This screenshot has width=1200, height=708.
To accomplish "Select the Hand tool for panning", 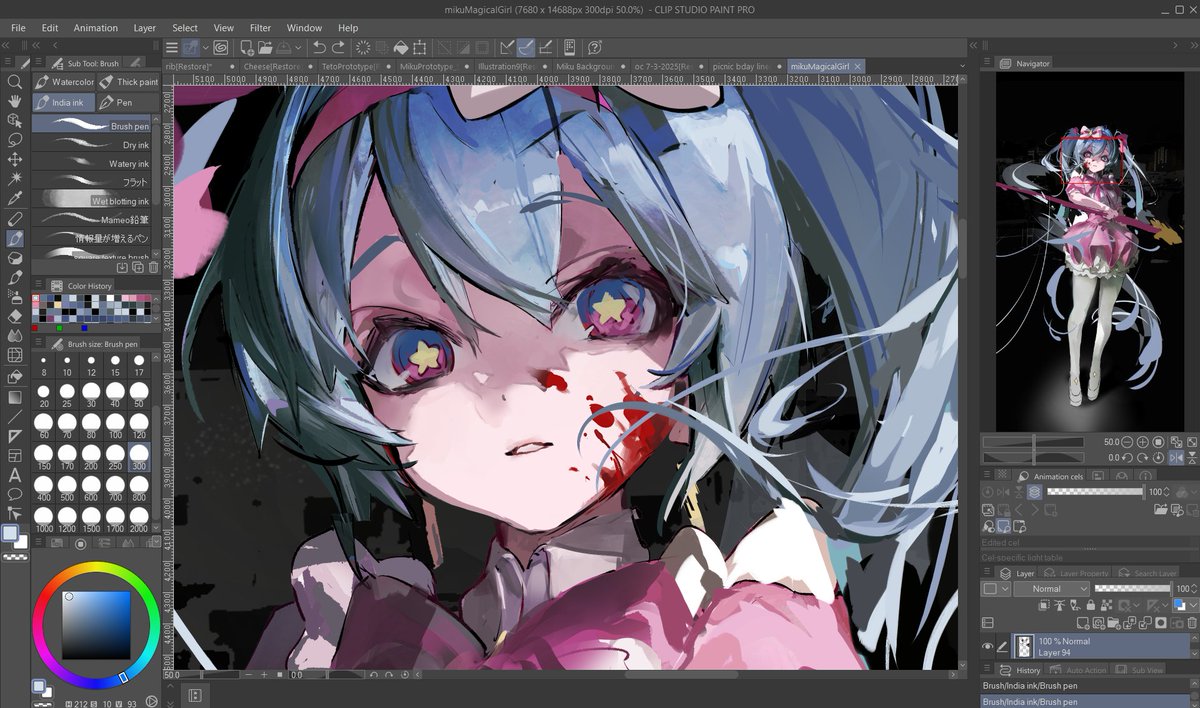I will [x=14, y=100].
